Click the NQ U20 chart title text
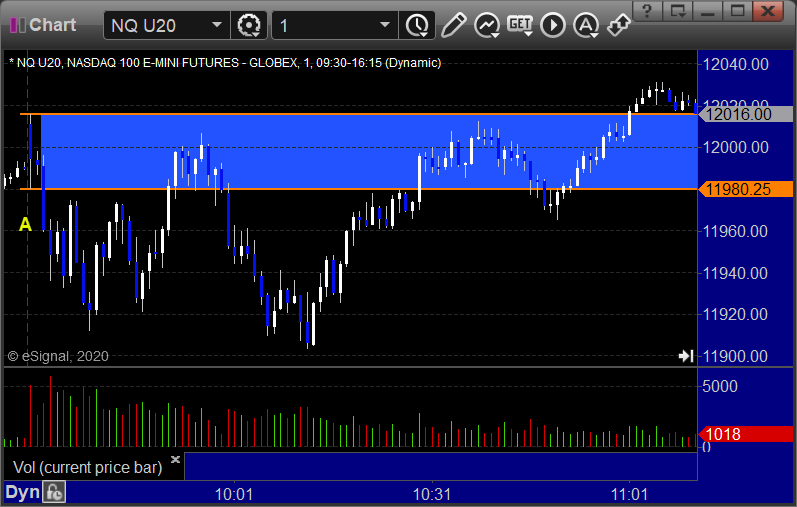This screenshot has height=507, width=797. (x=225, y=63)
